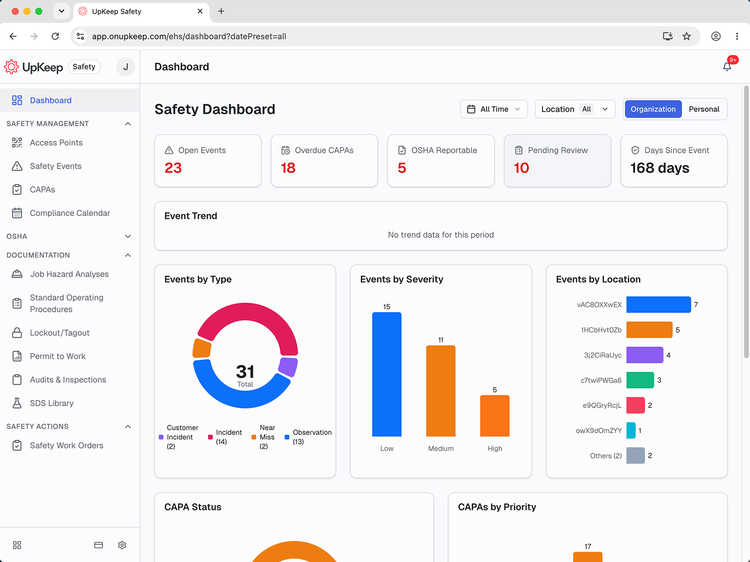The image size is (750, 562).
Task: Collapse the Documentation section
Action: (x=128, y=255)
